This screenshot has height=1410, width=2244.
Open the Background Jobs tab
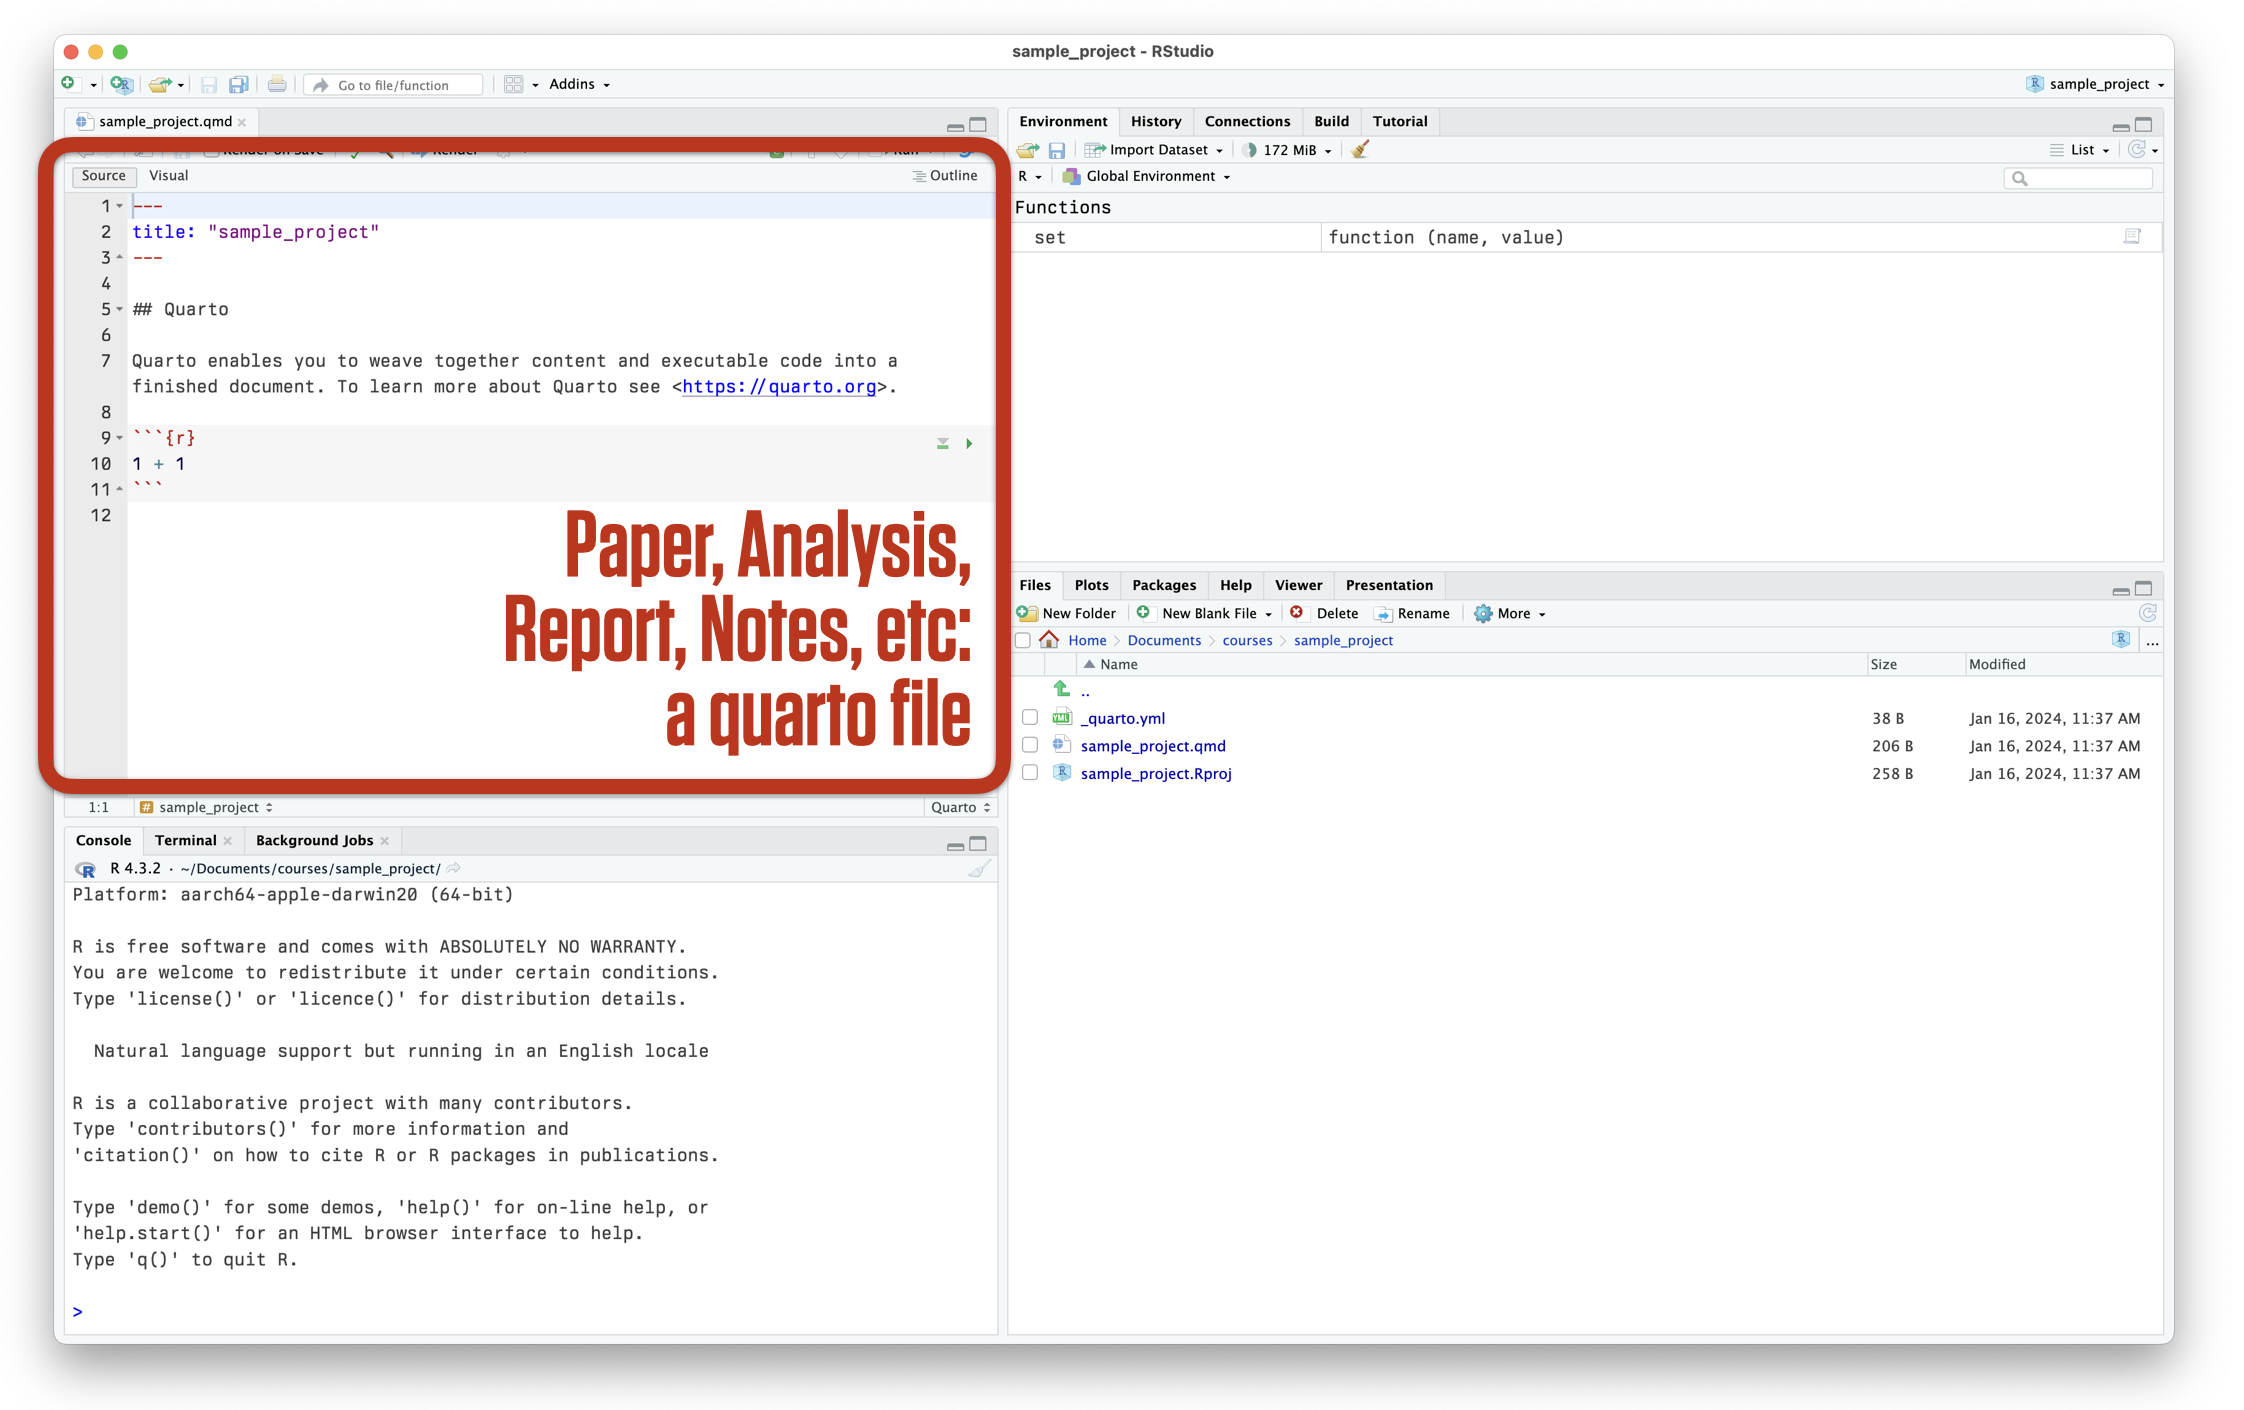[314, 840]
